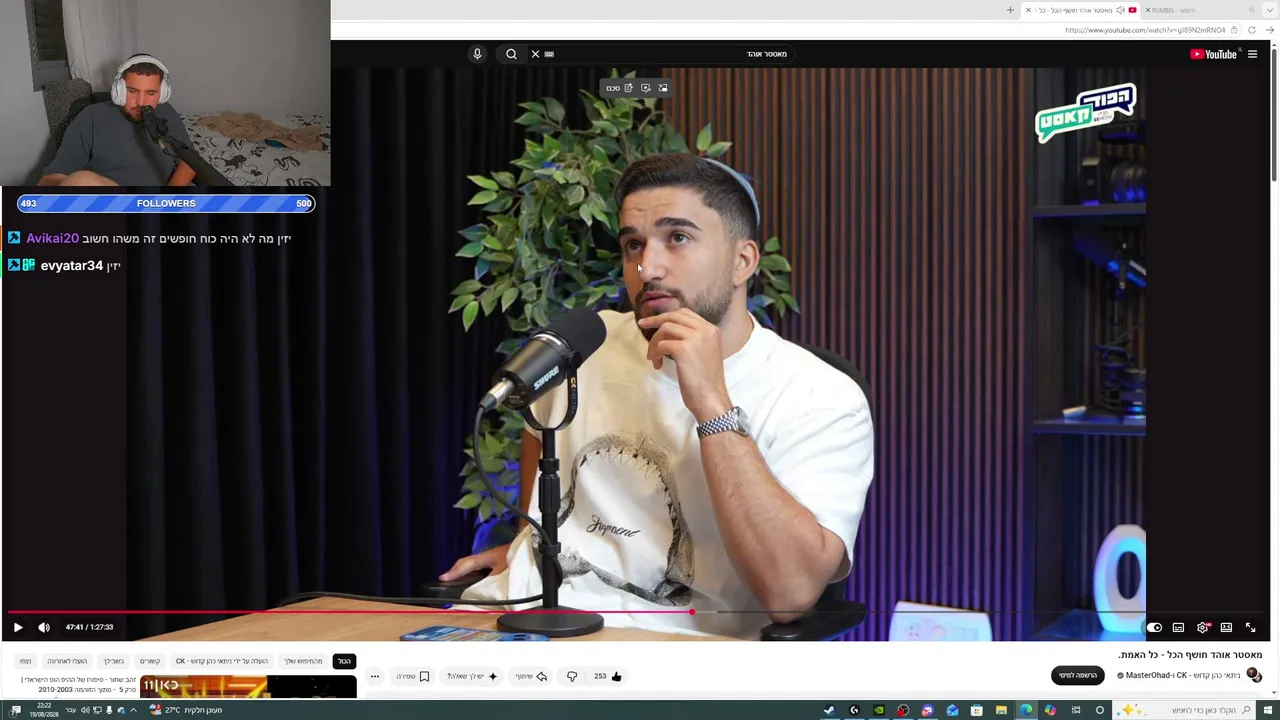
Task: Open Task View from the taskbar
Action: (1076, 710)
